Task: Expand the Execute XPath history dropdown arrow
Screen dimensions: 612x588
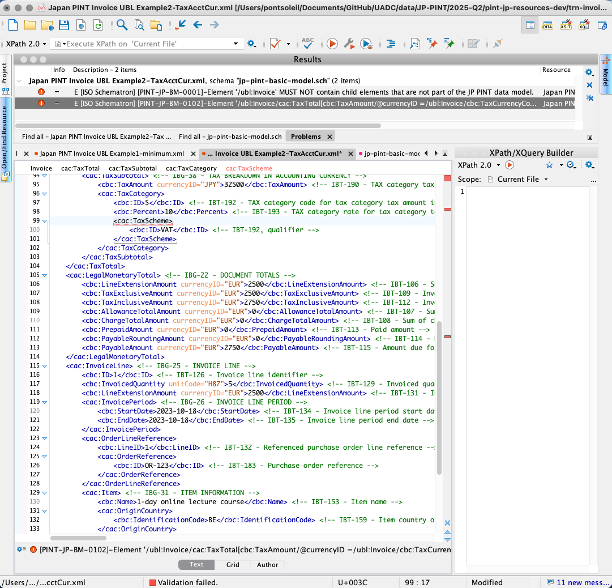Action: [x=236, y=44]
